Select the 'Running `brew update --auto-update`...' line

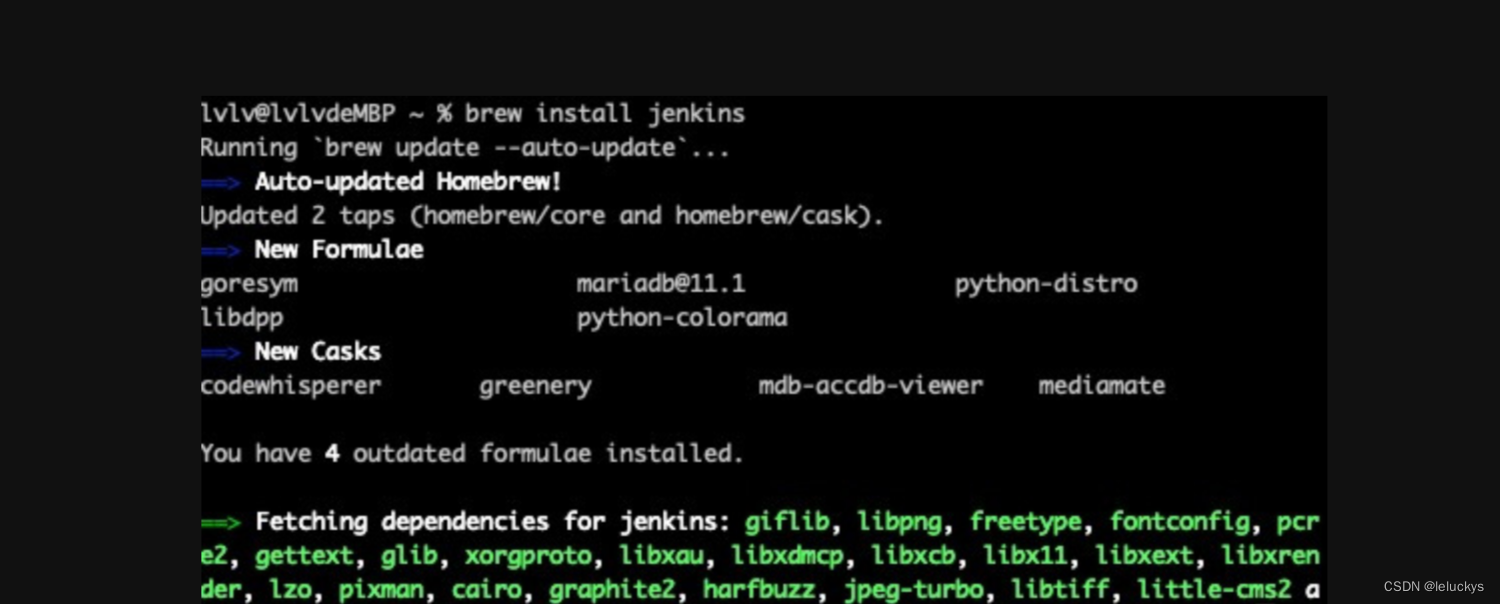(x=465, y=148)
